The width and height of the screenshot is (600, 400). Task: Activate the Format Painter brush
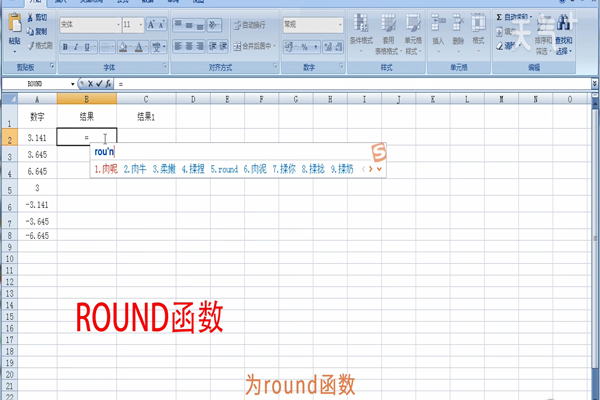[x=31, y=46]
